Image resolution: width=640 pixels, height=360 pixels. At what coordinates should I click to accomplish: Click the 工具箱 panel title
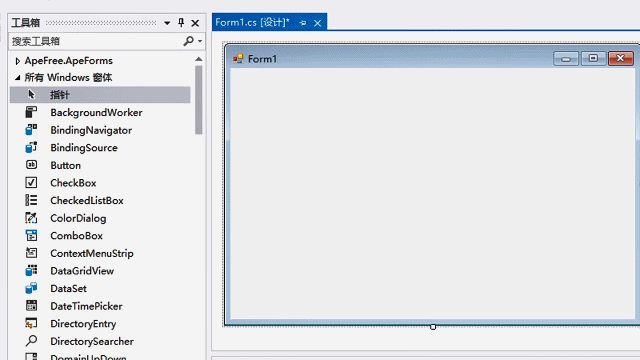click(x=25, y=23)
